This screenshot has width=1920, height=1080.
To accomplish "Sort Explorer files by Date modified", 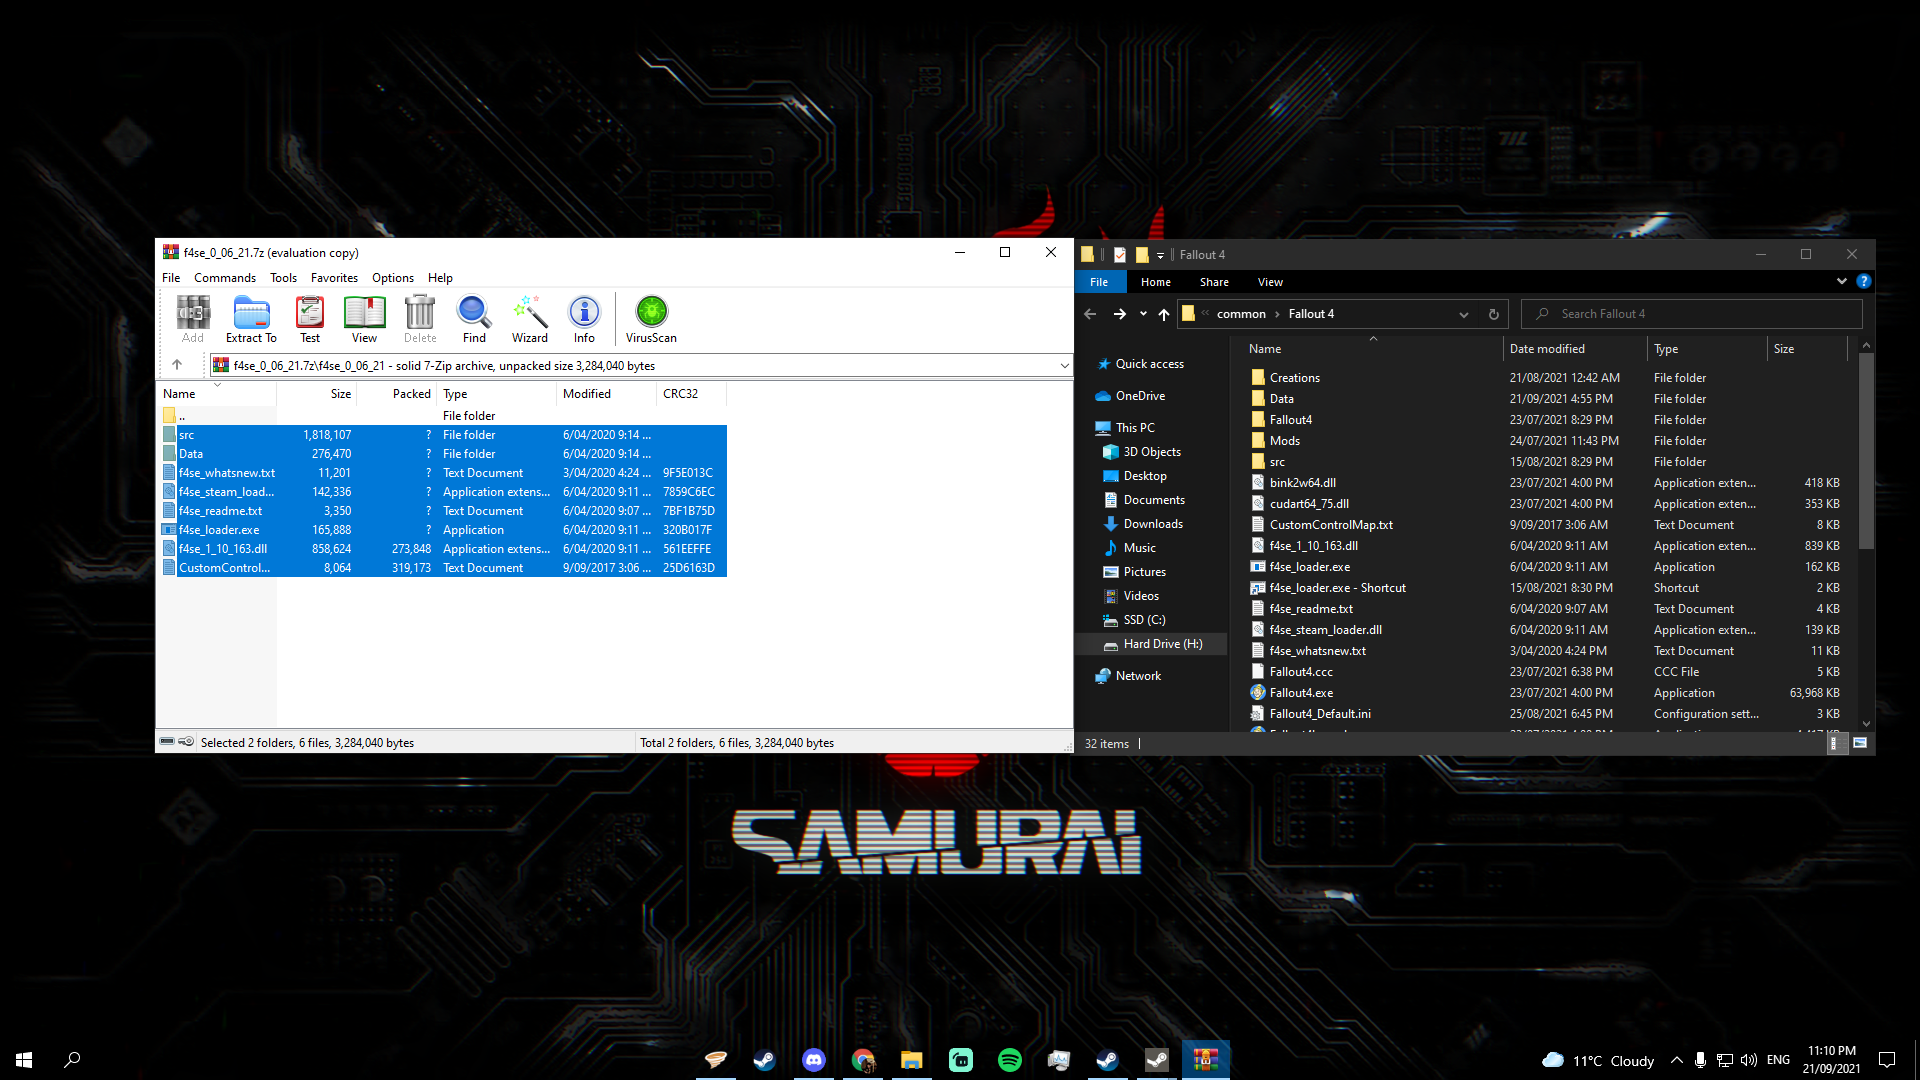I will pyautogui.click(x=1547, y=349).
